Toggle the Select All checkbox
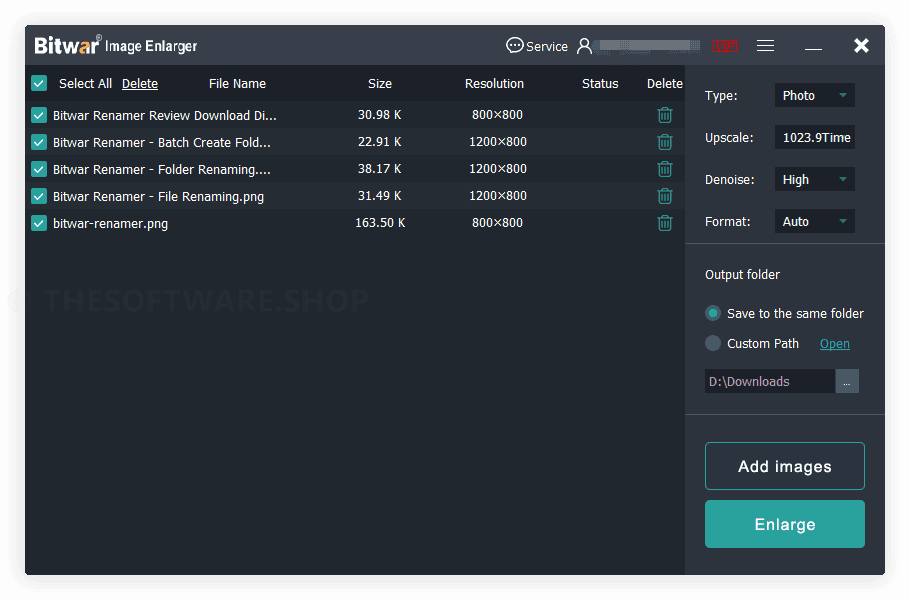This screenshot has height=600, width=910. point(39,84)
